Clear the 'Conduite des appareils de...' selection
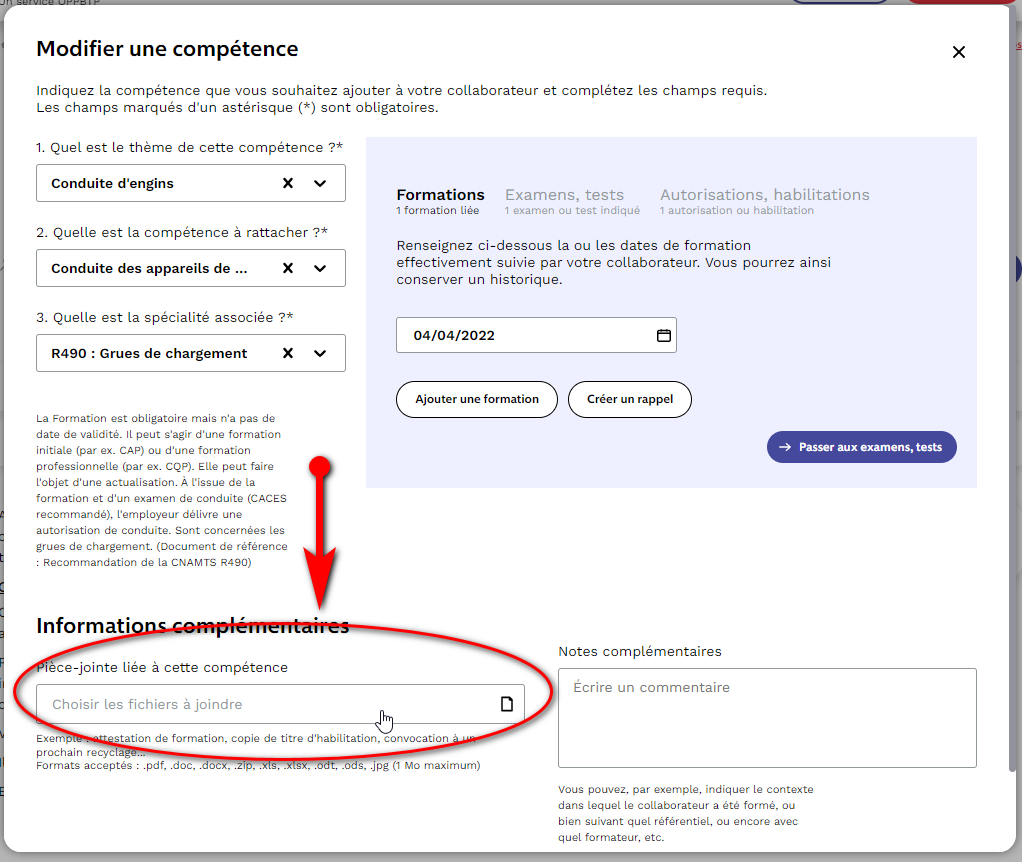This screenshot has height=862, width=1022. [x=288, y=268]
